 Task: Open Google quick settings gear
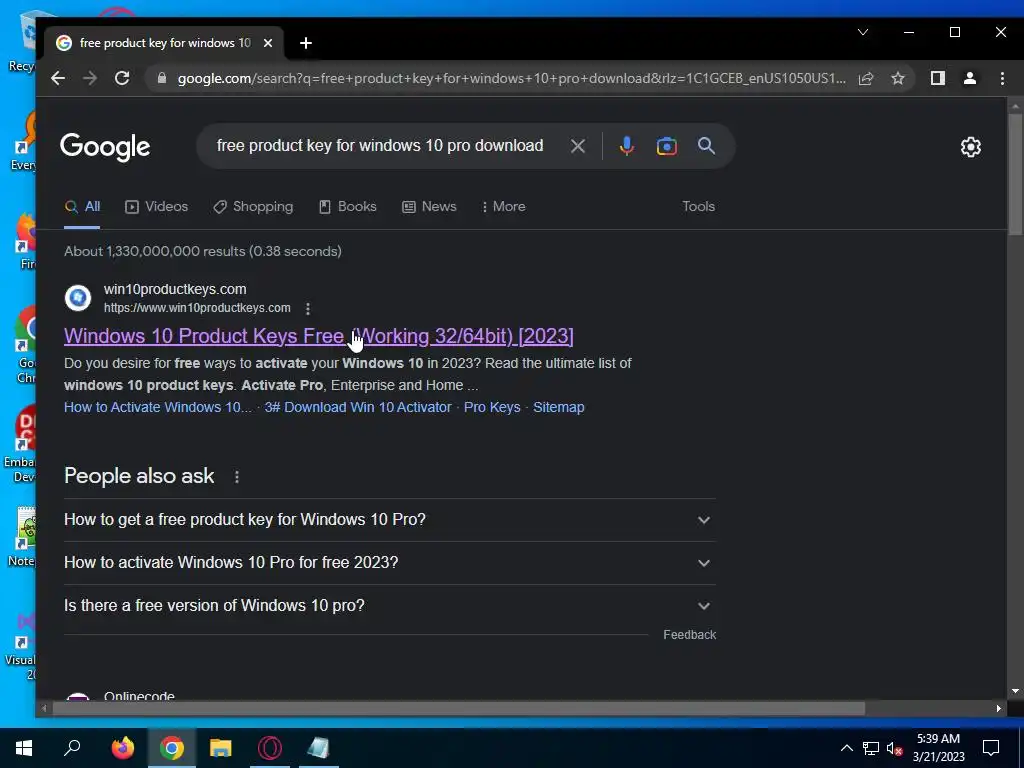coord(970,147)
